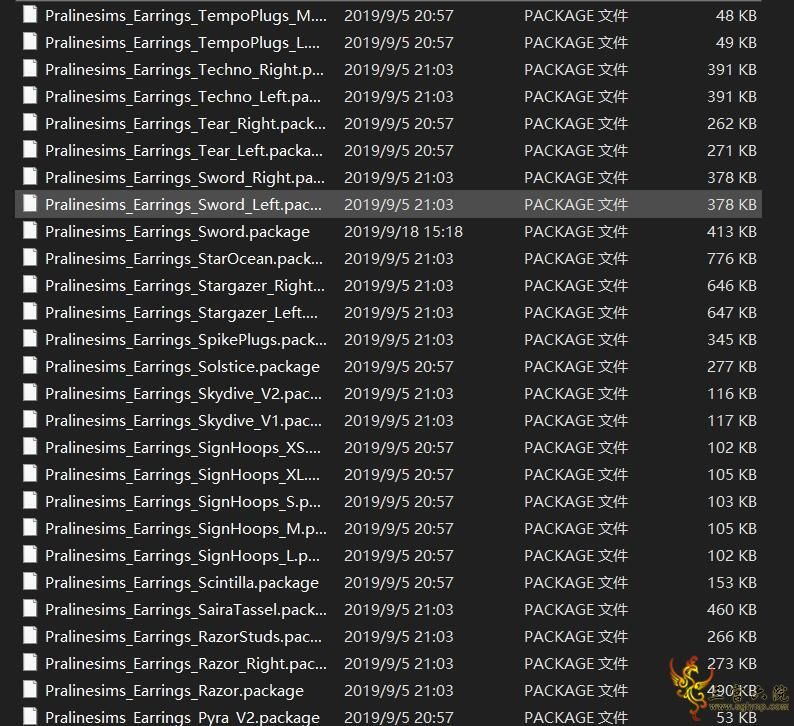Image resolution: width=794 pixels, height=726 pixels.
Task: Click the 647 KB size value
Action: (x=732, y=313)
